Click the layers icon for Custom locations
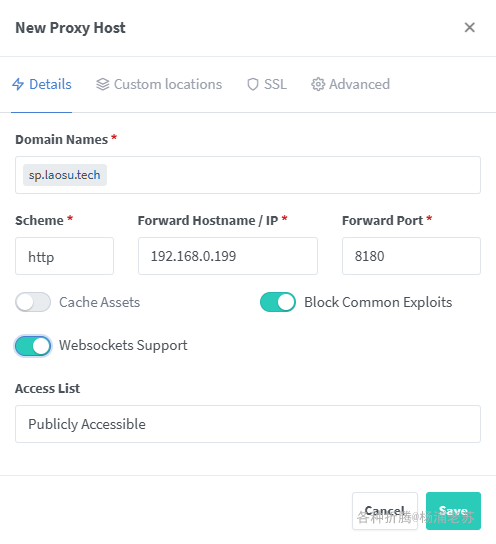The width and height of the screenshot is (496, 544). [x=103, y=84]
